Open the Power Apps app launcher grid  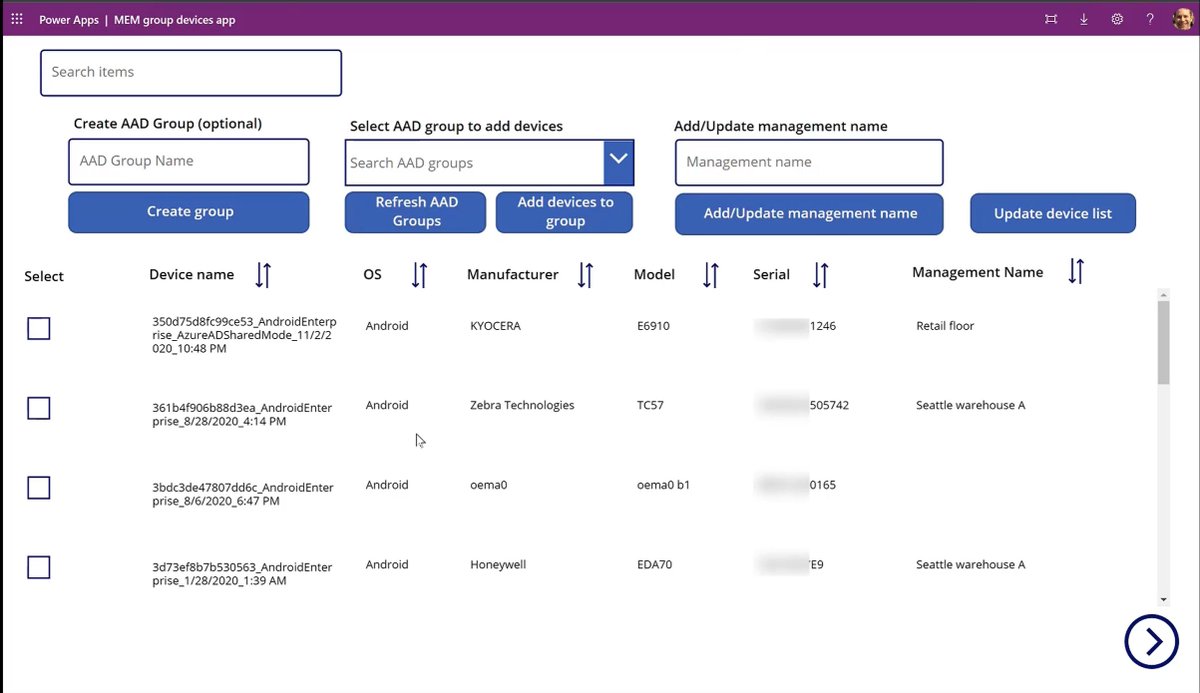tap(16, 19)
